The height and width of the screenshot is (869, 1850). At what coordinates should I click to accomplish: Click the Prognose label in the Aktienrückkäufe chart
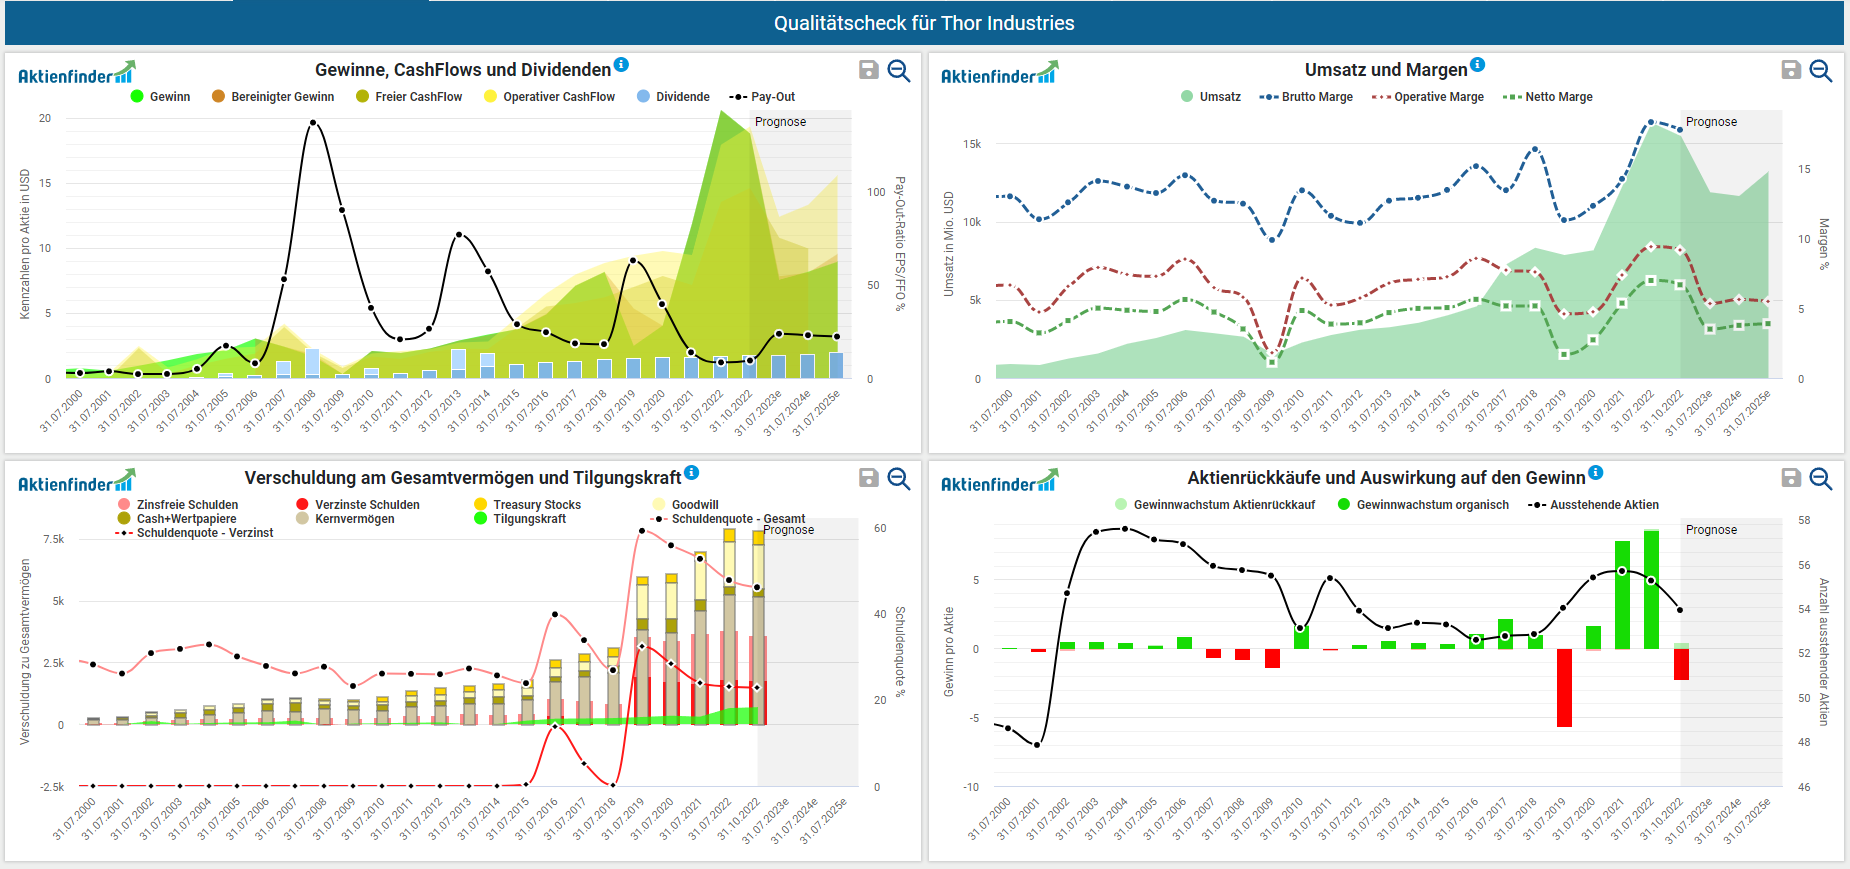tap(1711, 530)
